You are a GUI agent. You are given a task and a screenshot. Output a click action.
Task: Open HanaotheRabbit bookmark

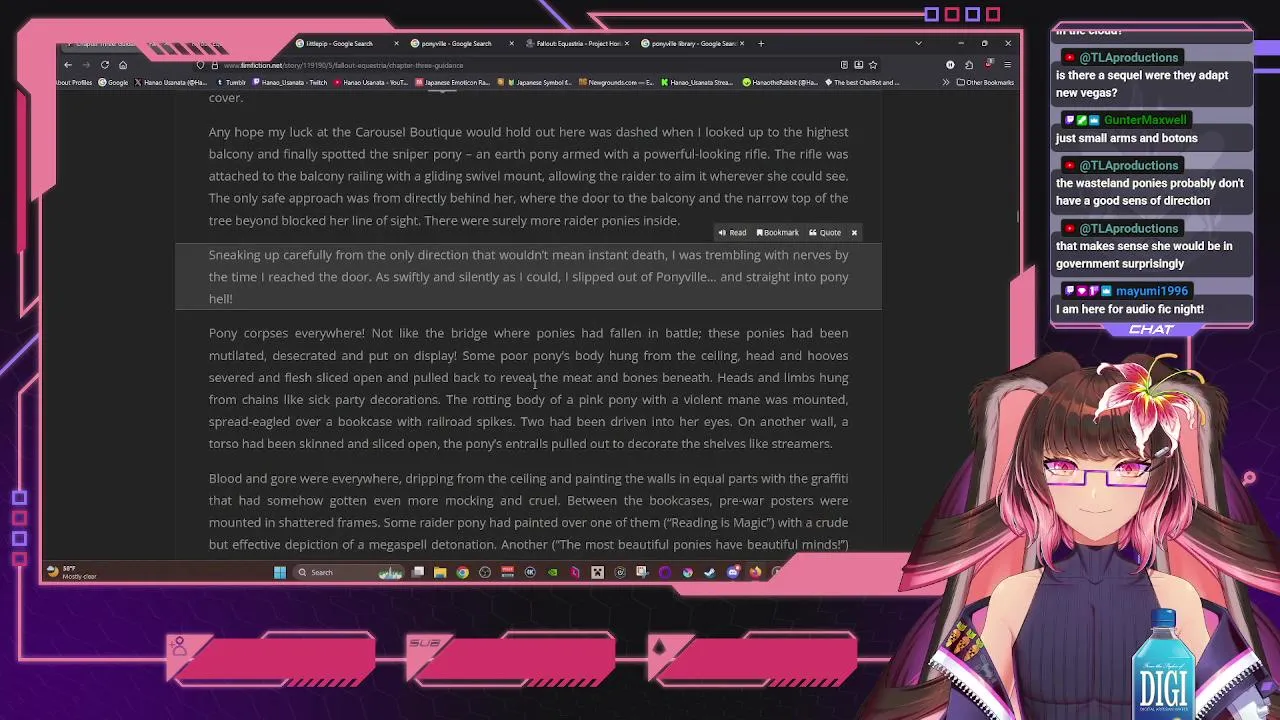[x=780, y=82]
